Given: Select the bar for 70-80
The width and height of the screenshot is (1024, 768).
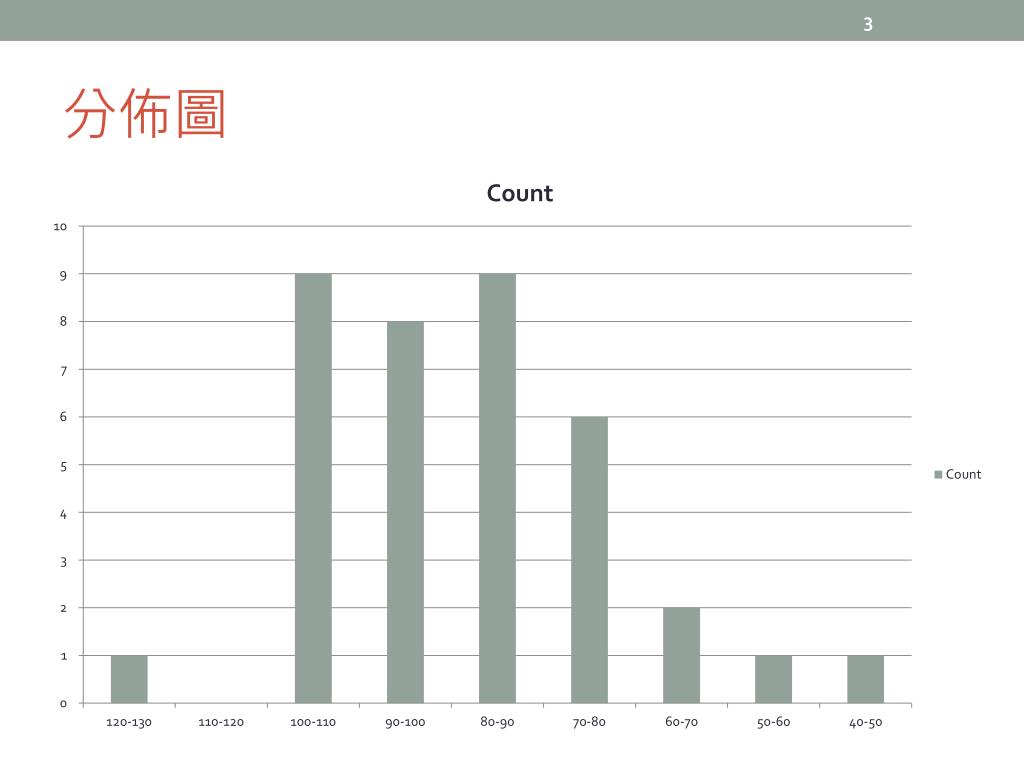Looking at the screenshot, I should point(590,560).
